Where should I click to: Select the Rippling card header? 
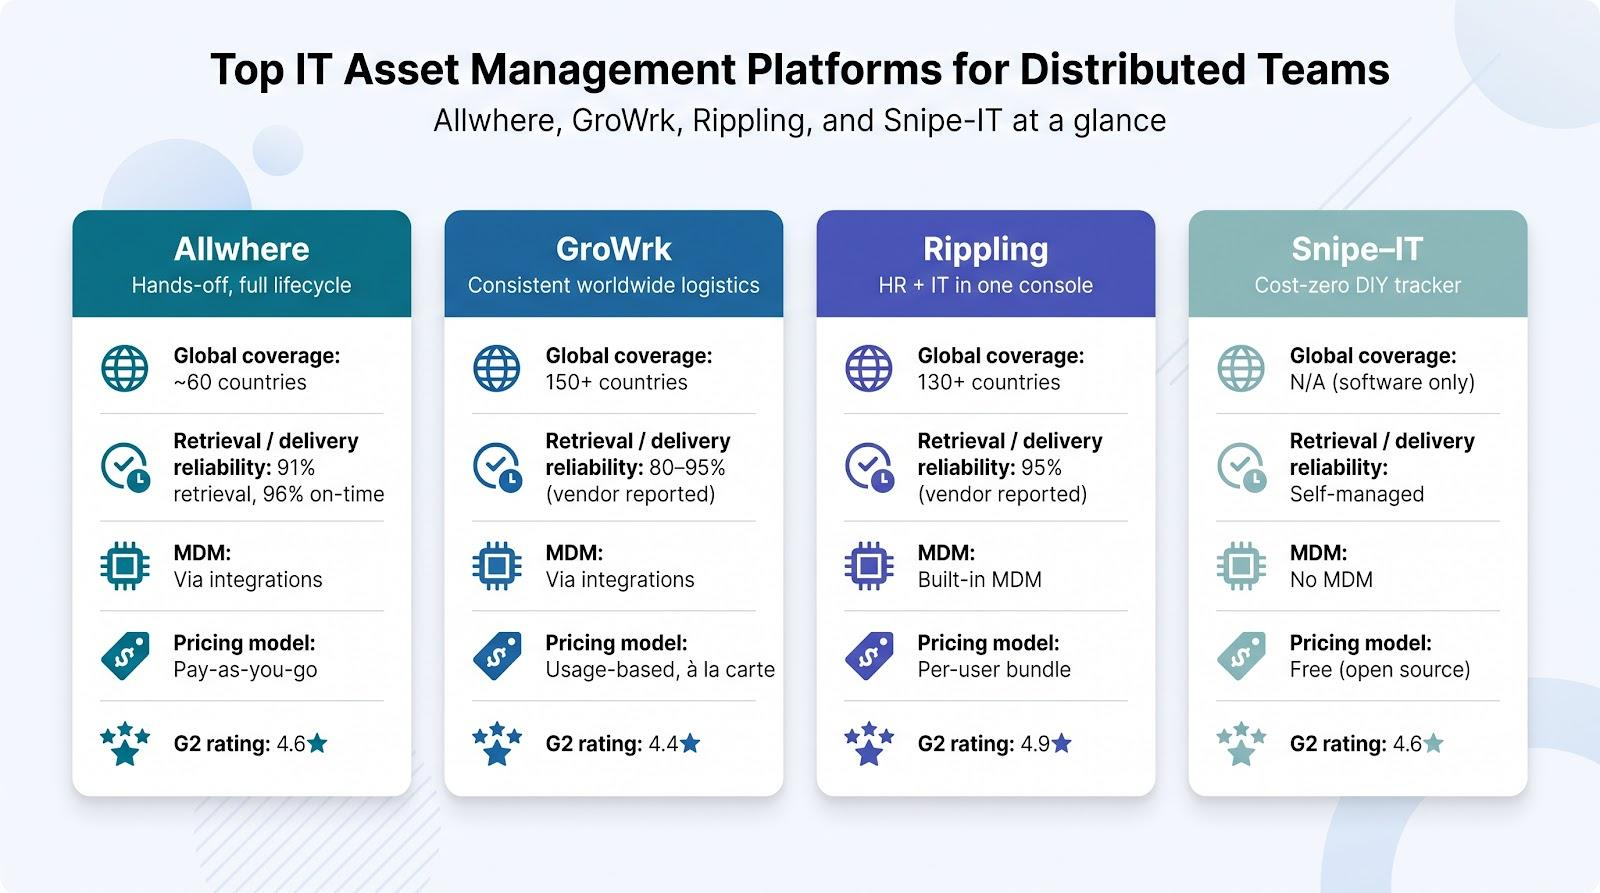[986, 264]
